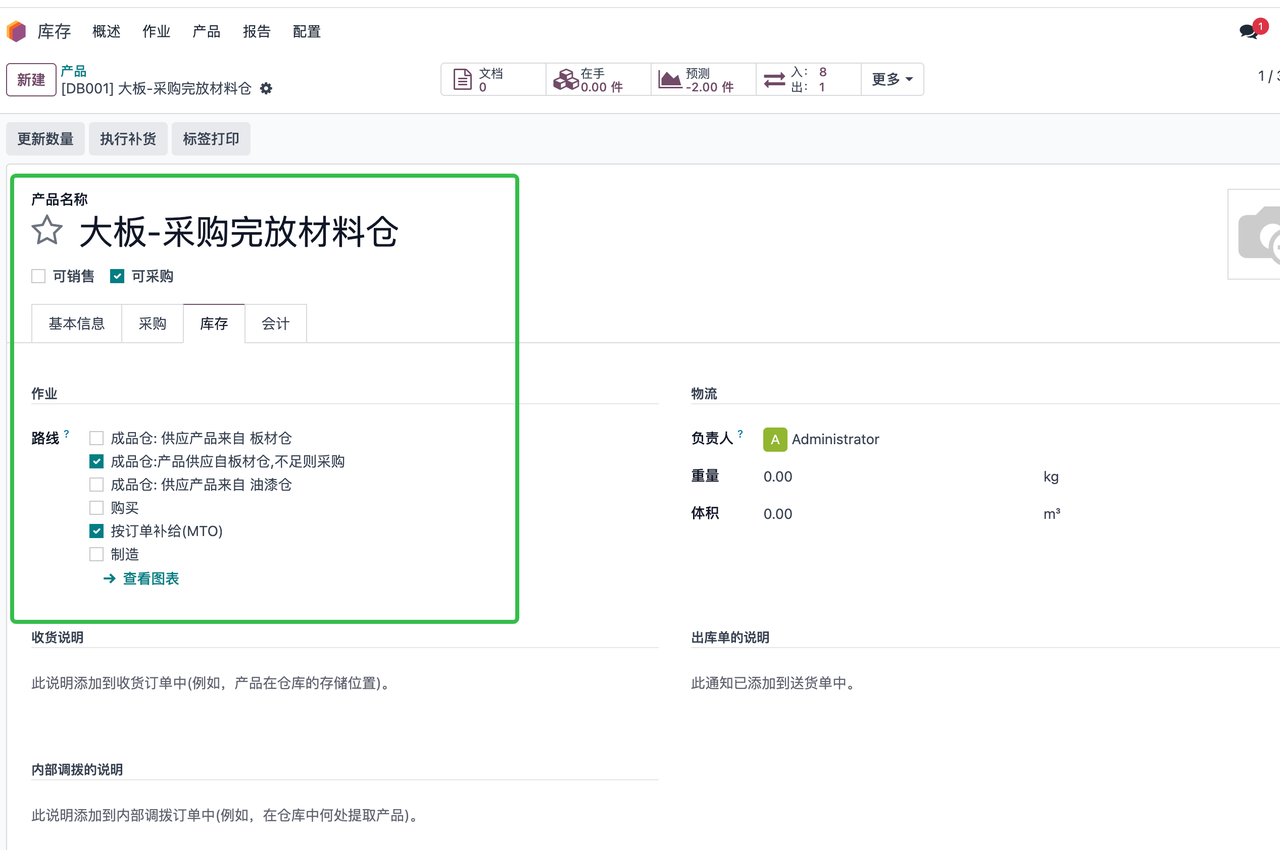
Task: Mark product as favorite with star icon
Action: pos(47,231)
